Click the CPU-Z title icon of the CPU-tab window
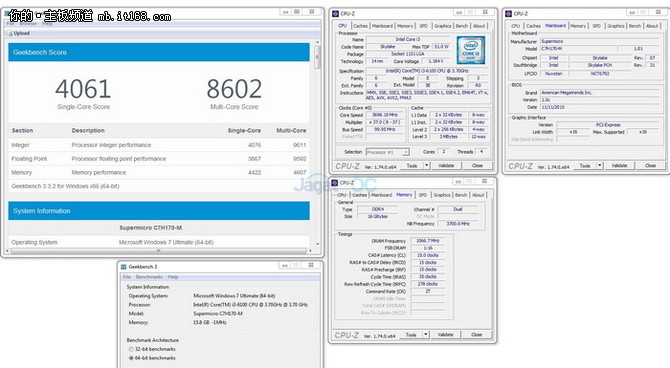 335,14
